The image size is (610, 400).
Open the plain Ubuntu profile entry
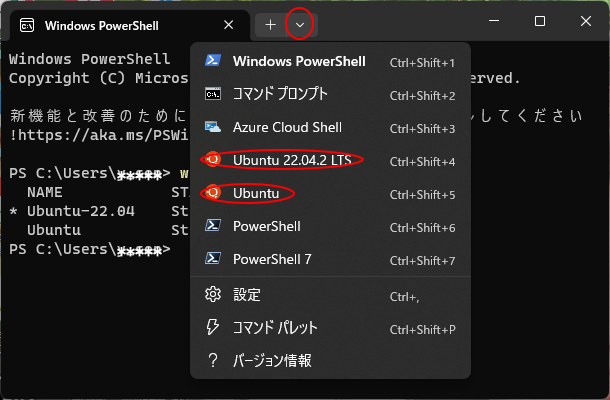(x=330, y=193)
